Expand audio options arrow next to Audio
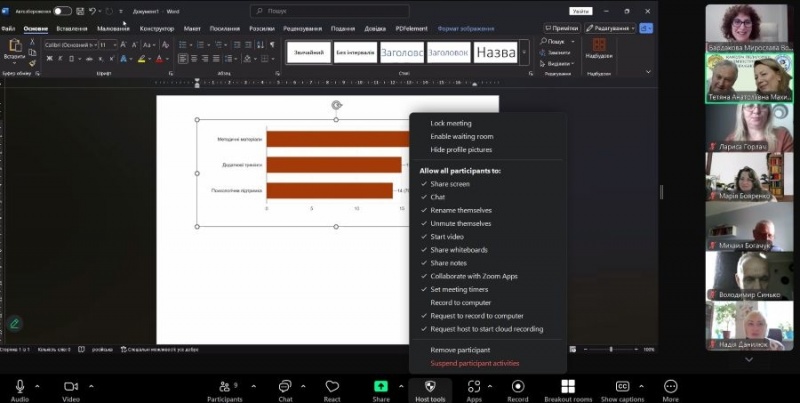The height and width of the screenshot is (403, 800). tap(38, 386)
